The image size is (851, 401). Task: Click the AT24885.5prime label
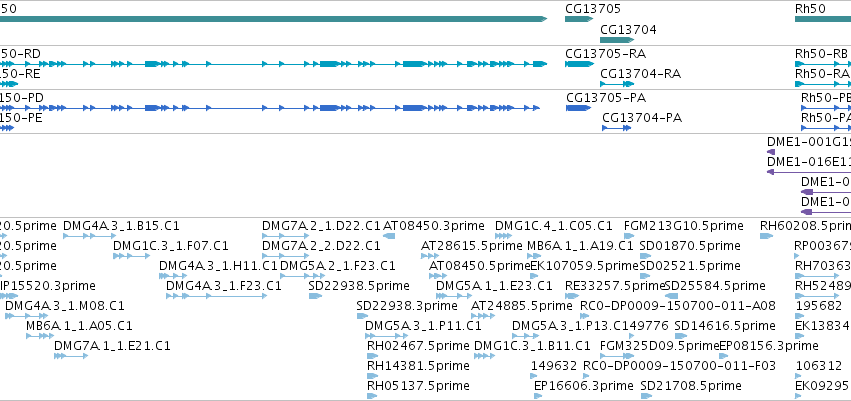click(522, 306)
